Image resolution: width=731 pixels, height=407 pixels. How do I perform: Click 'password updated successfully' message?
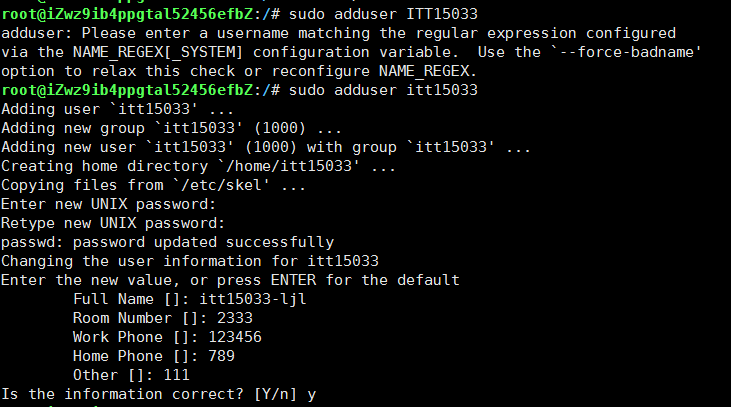pos(203,242)
